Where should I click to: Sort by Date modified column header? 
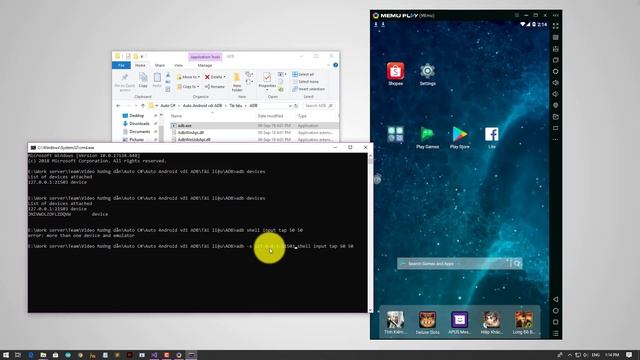tap(270, 116)
